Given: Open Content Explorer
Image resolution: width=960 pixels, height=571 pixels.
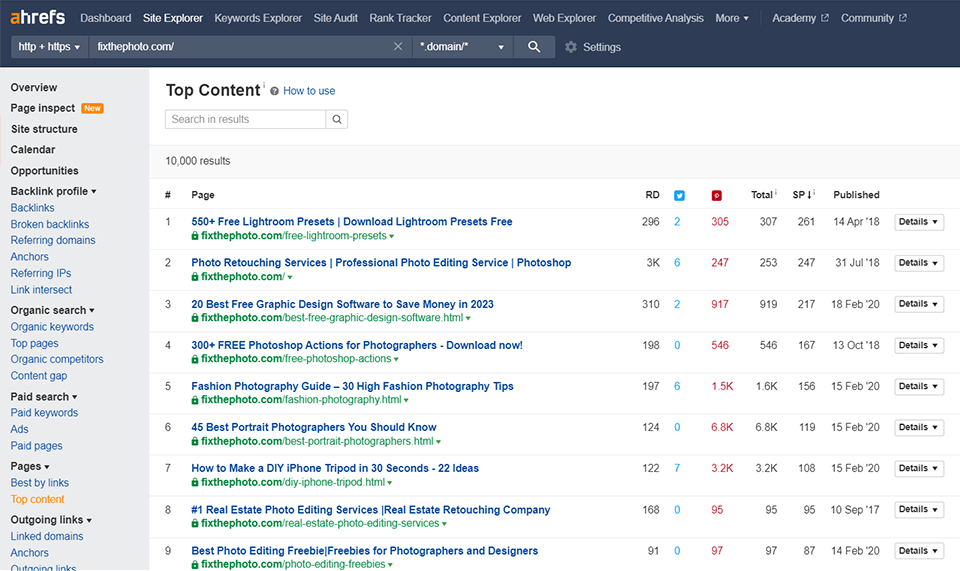Looking at the screenshot, I should 482,18.
